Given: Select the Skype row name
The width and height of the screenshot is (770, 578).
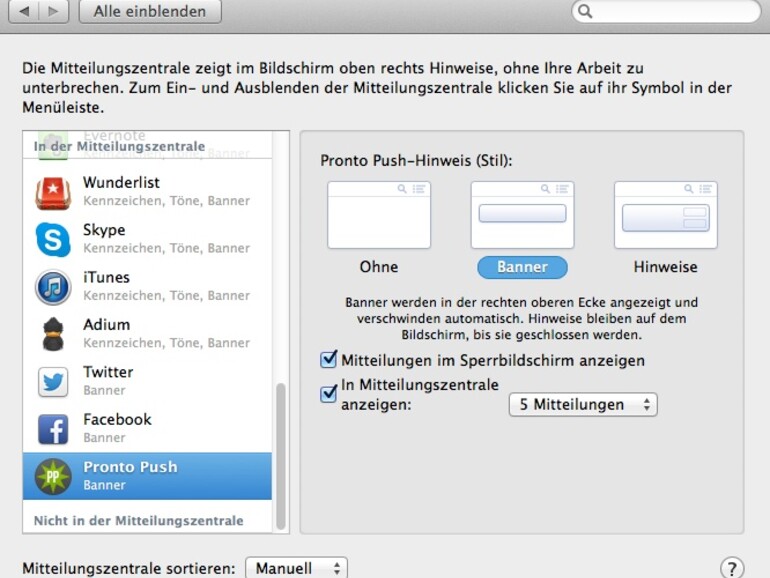Looking at the screenshot, I should 104,230.
